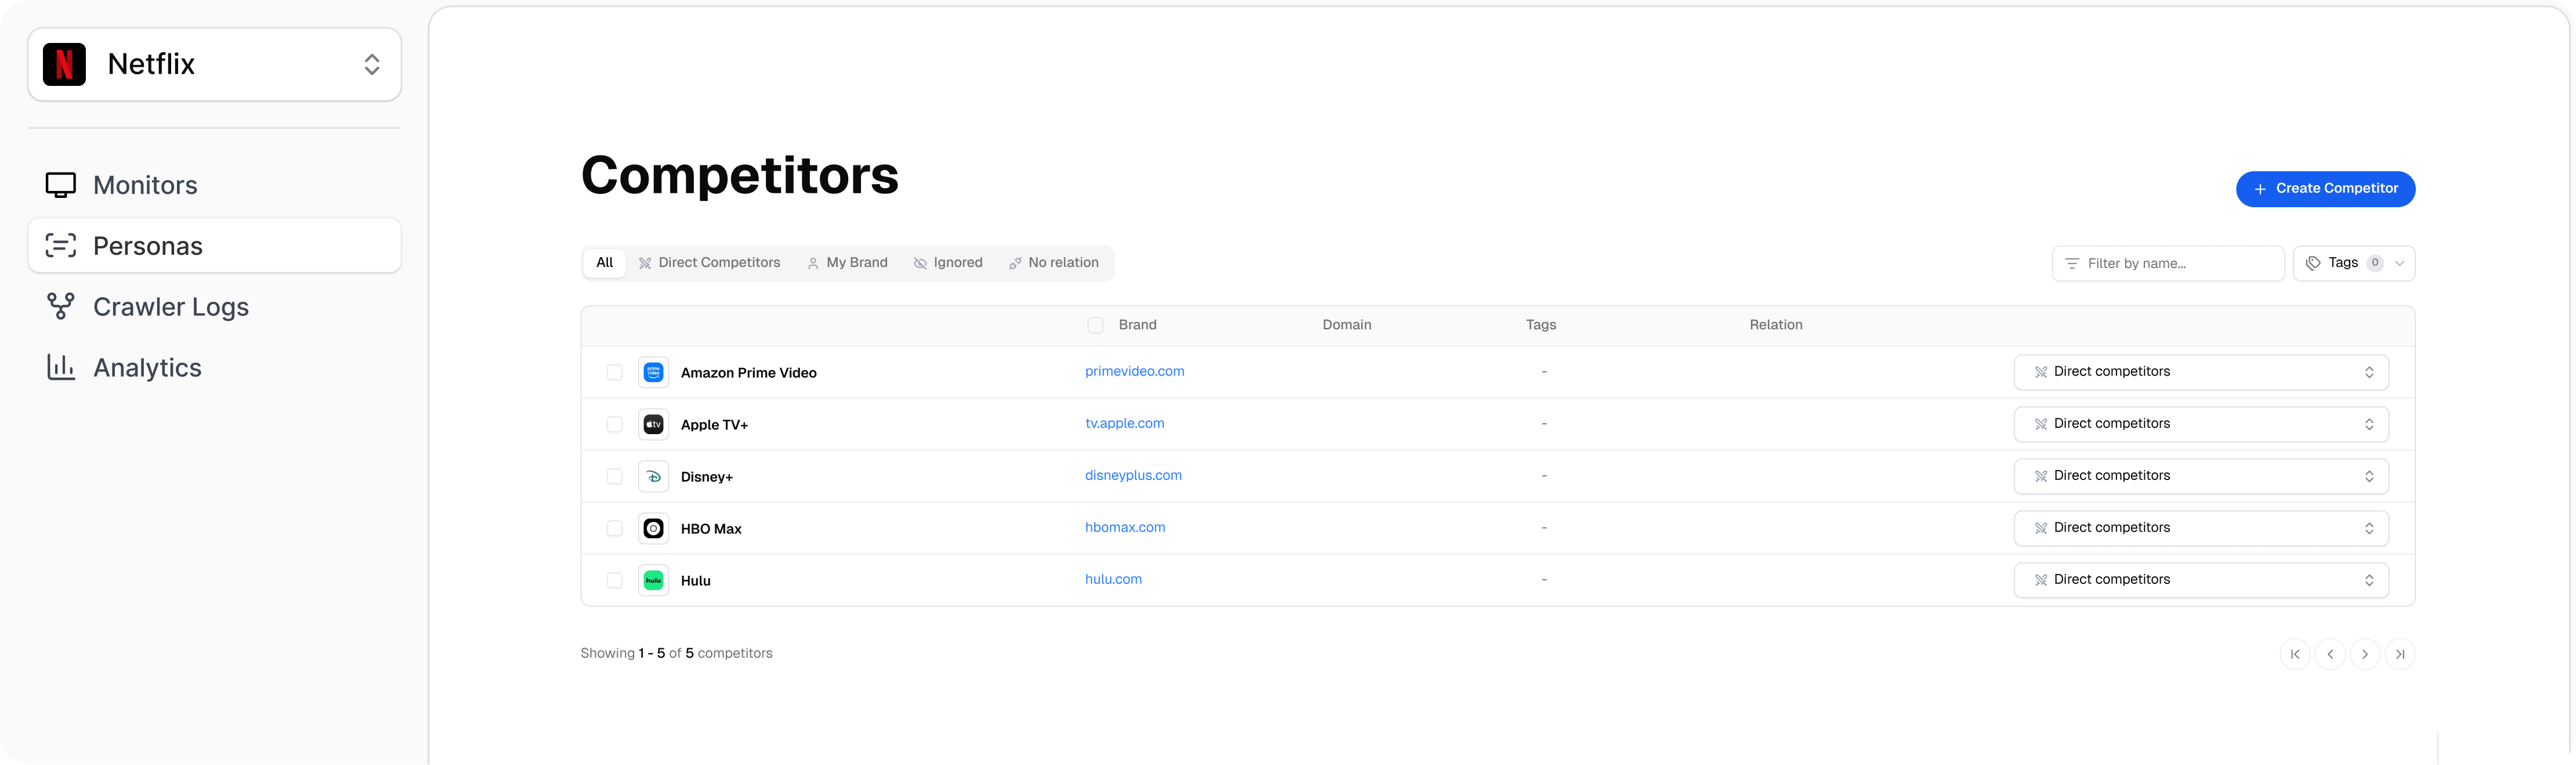This screenshot has width=2576, height=765.
Task: Check the Apple TV+ row checkbox
Action: pos(614,424)
